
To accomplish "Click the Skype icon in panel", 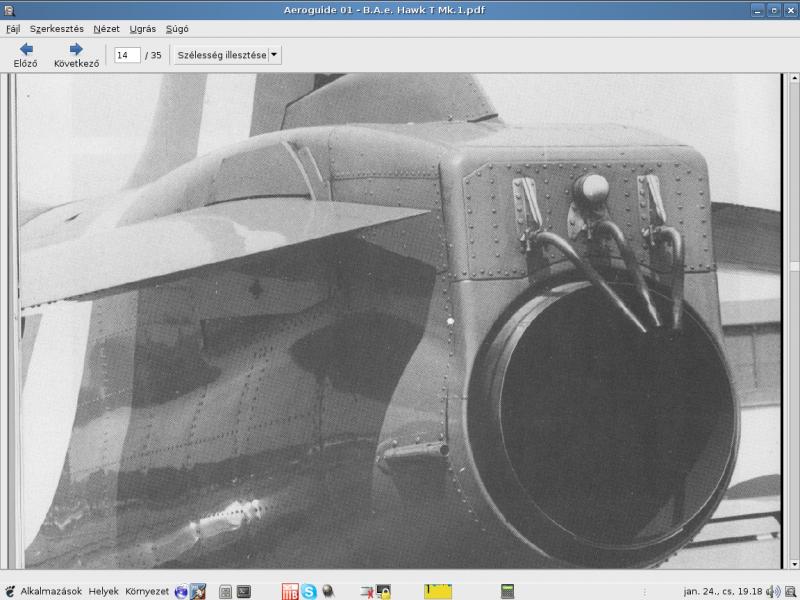I will [x=309, y=591].
